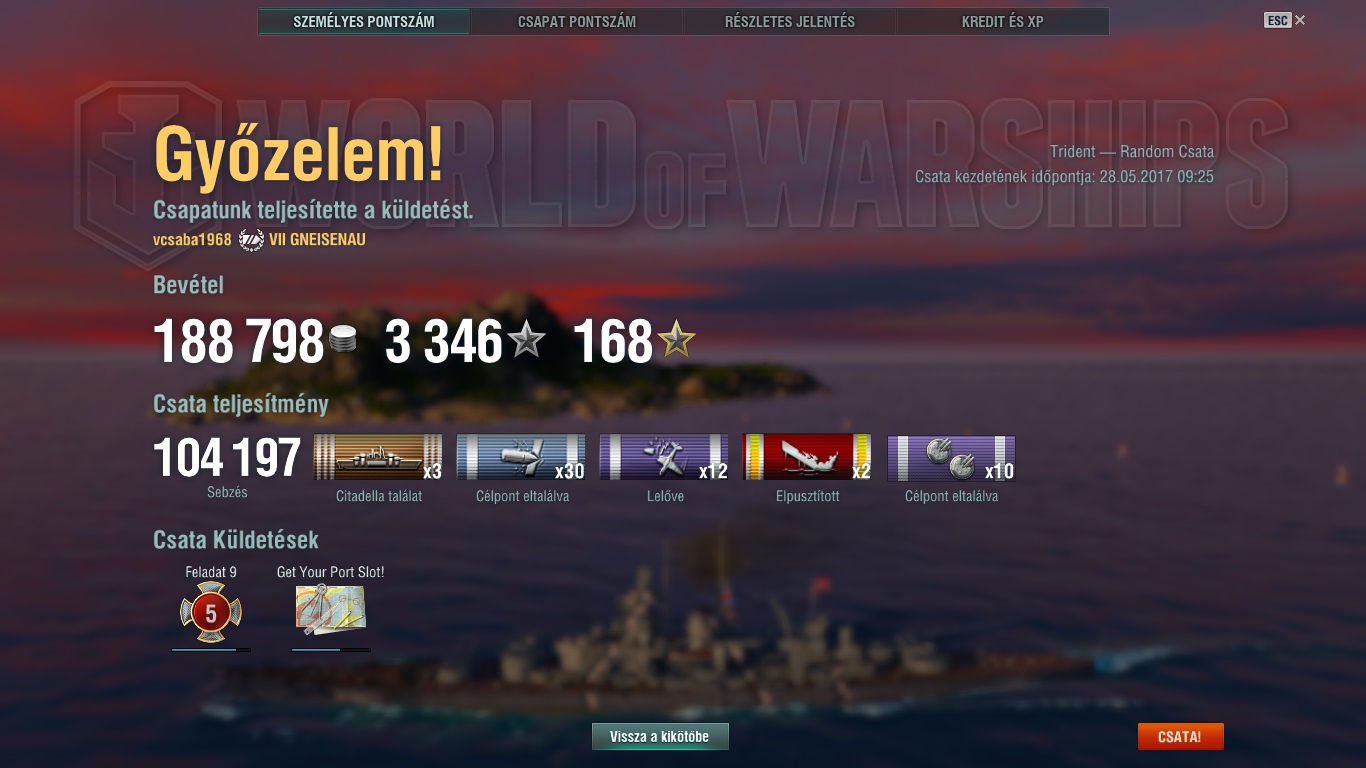Switch to Csapat Pontszám tab
The height and width of the screenshot is (768, 1366).
(577, 21)
